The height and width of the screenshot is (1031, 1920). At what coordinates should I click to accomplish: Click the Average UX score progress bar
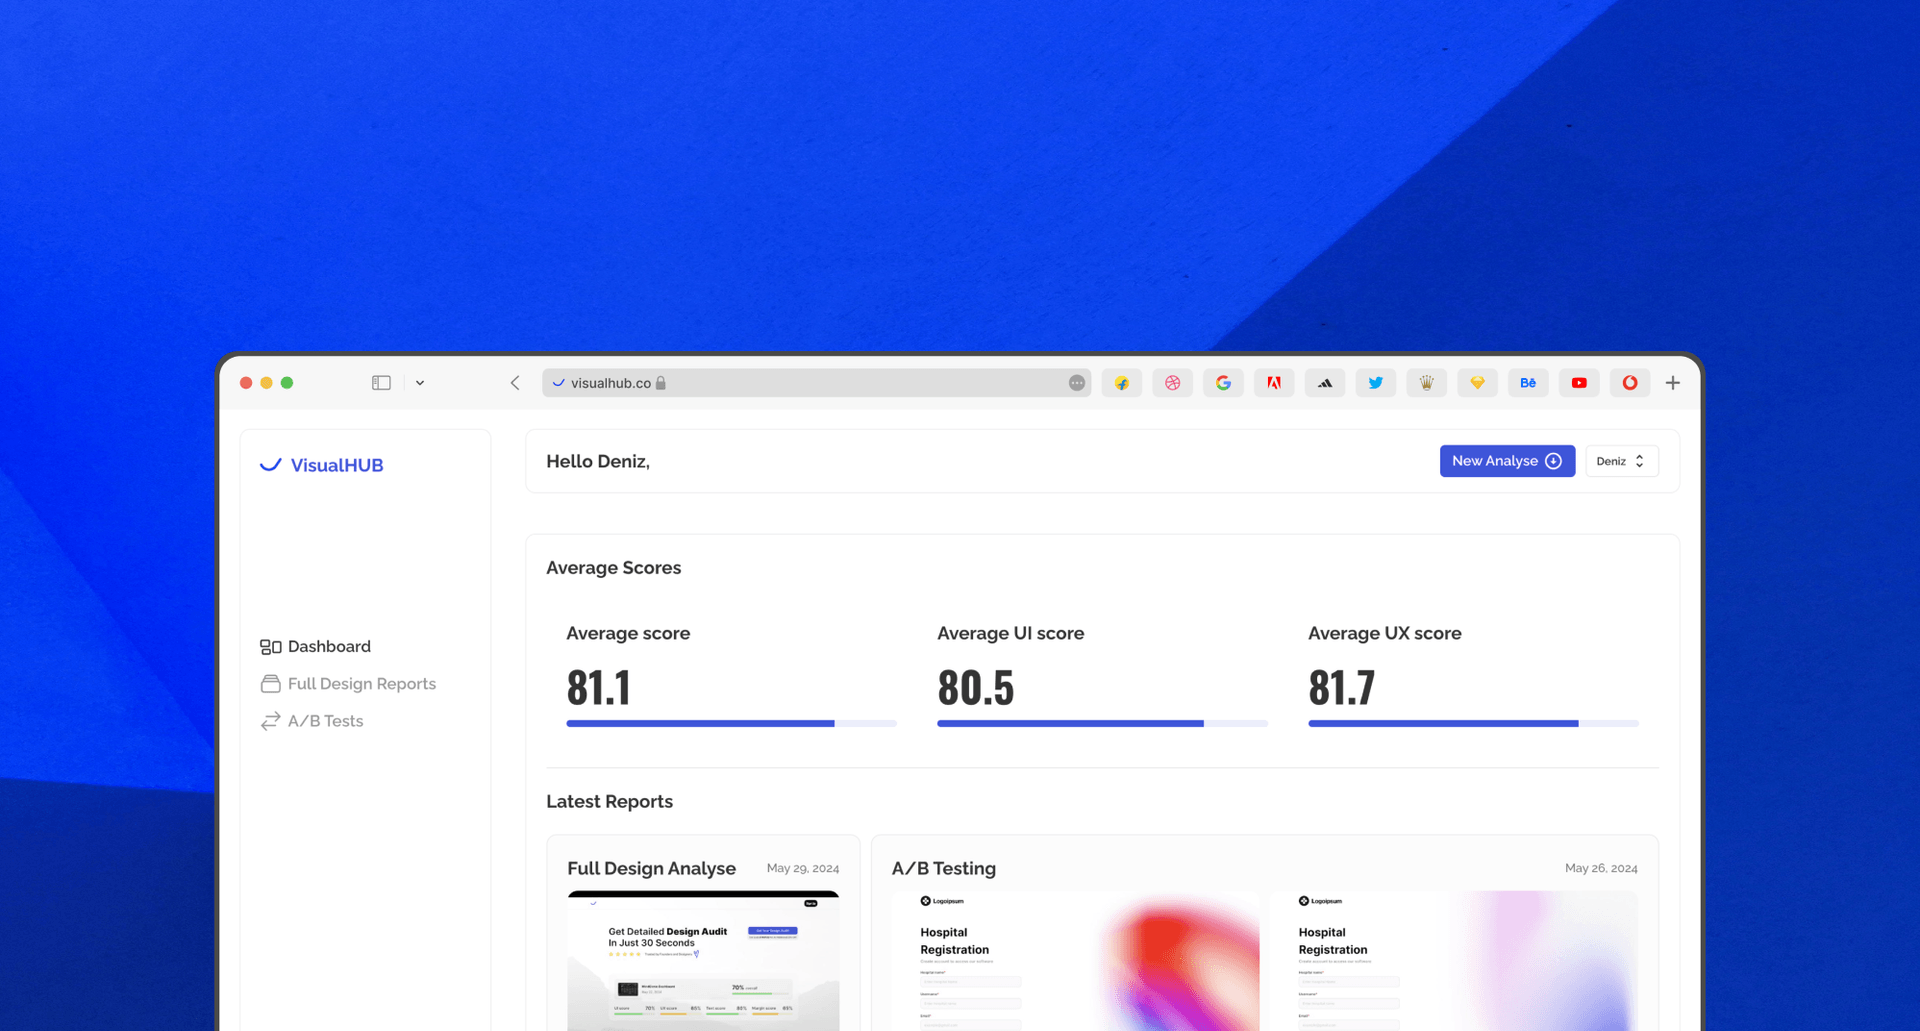[1472, 723]
